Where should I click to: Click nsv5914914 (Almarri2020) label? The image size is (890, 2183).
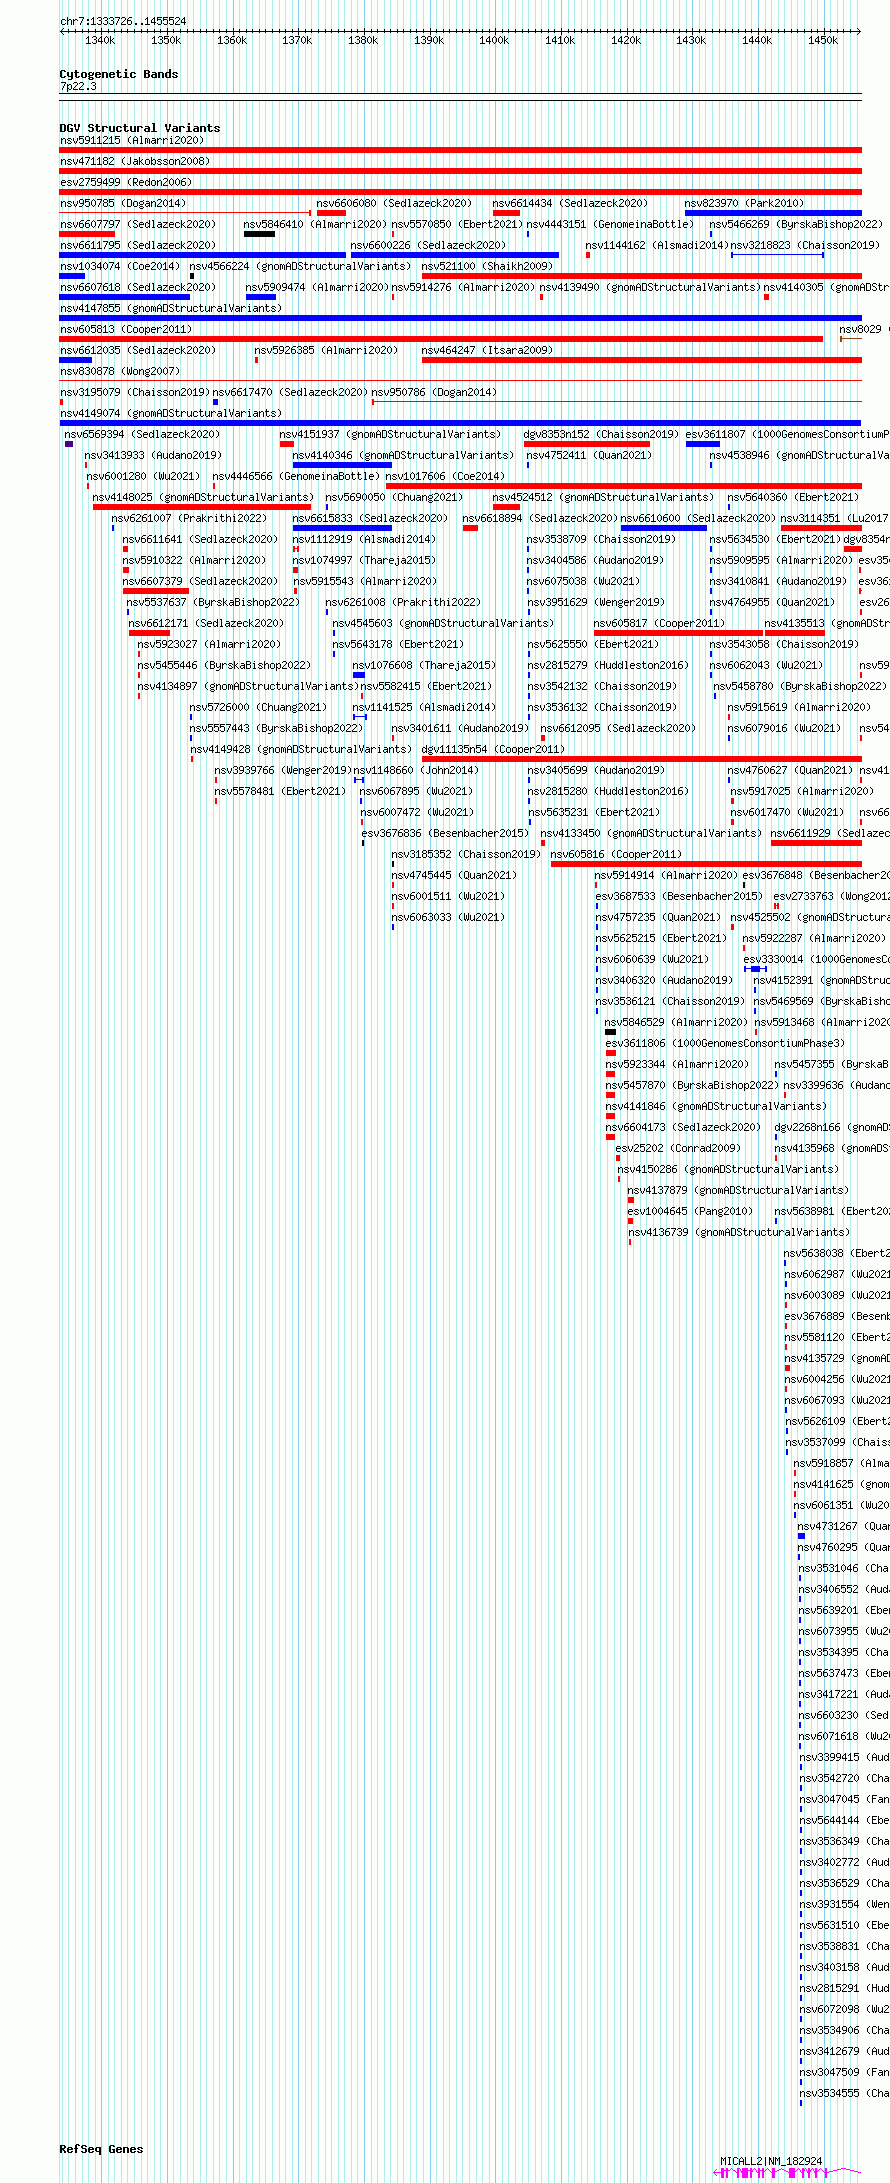pyautogui.click(x=667, y=875)
